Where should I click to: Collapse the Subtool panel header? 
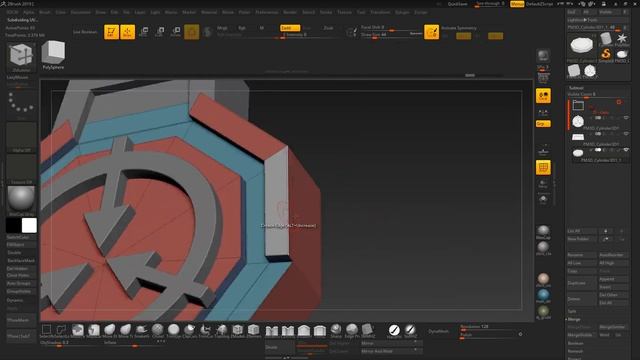[576, 88]
